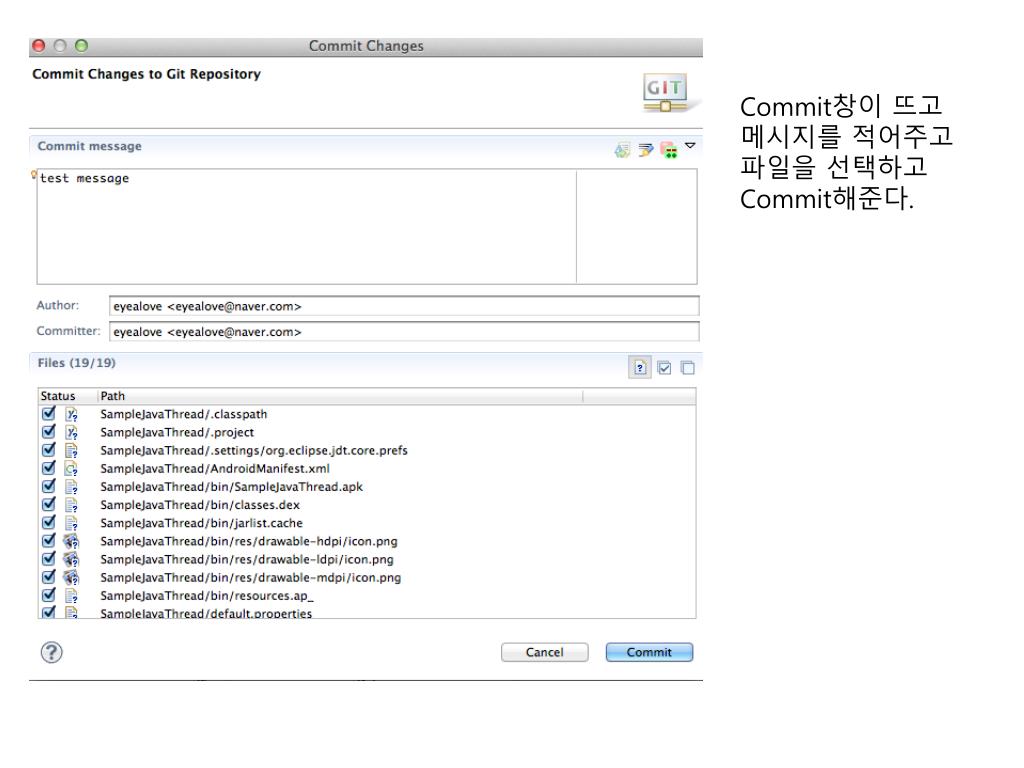Click drawable-mdpi icon.png image icon

pos(71,578)
